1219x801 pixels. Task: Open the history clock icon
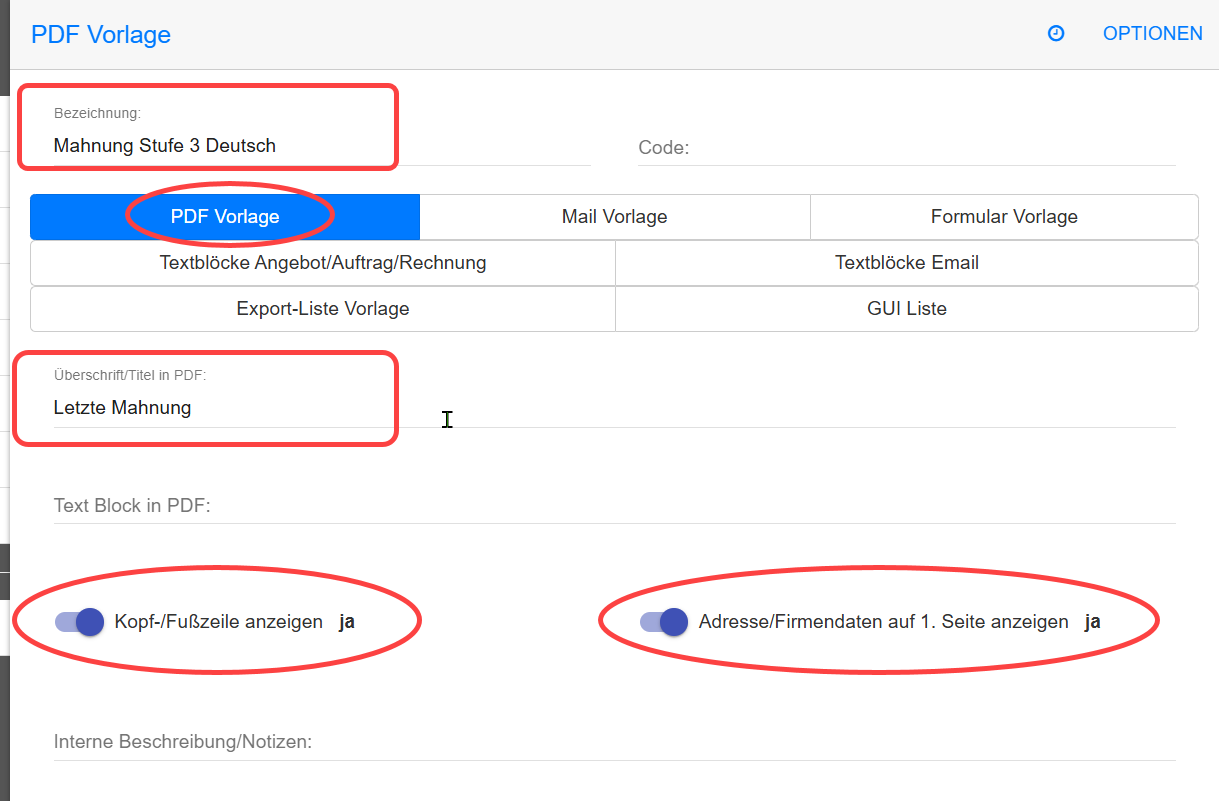point(1055,34)
